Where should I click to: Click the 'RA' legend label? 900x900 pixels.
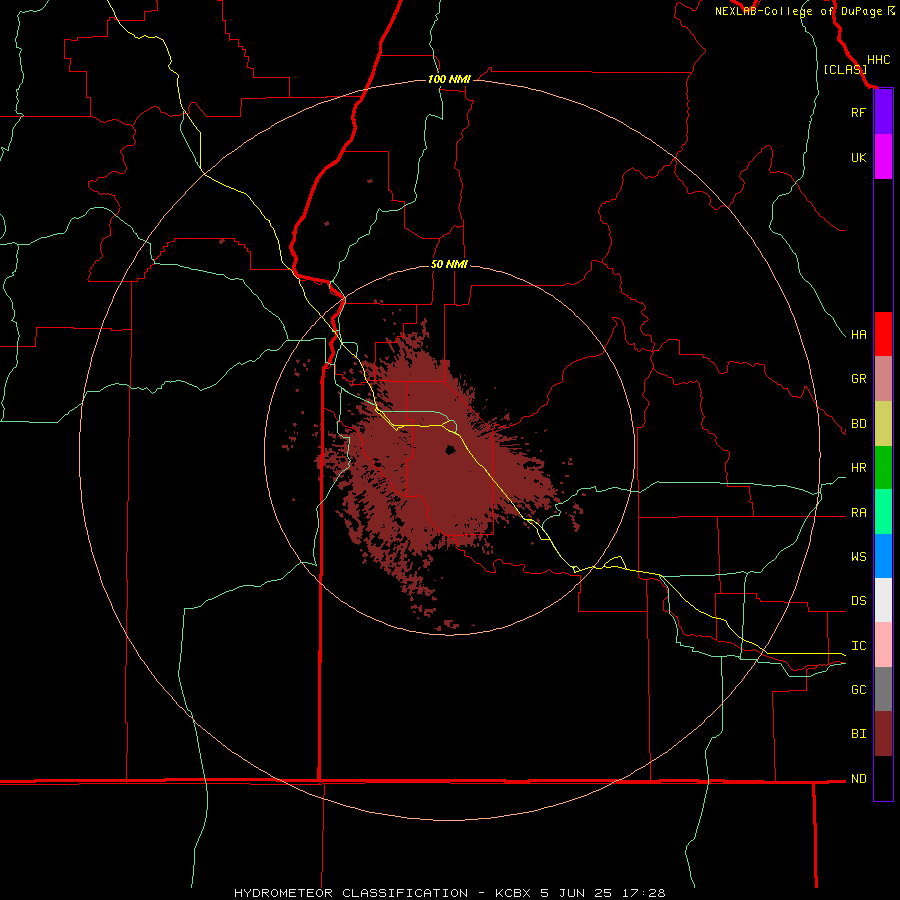point(858,513)
